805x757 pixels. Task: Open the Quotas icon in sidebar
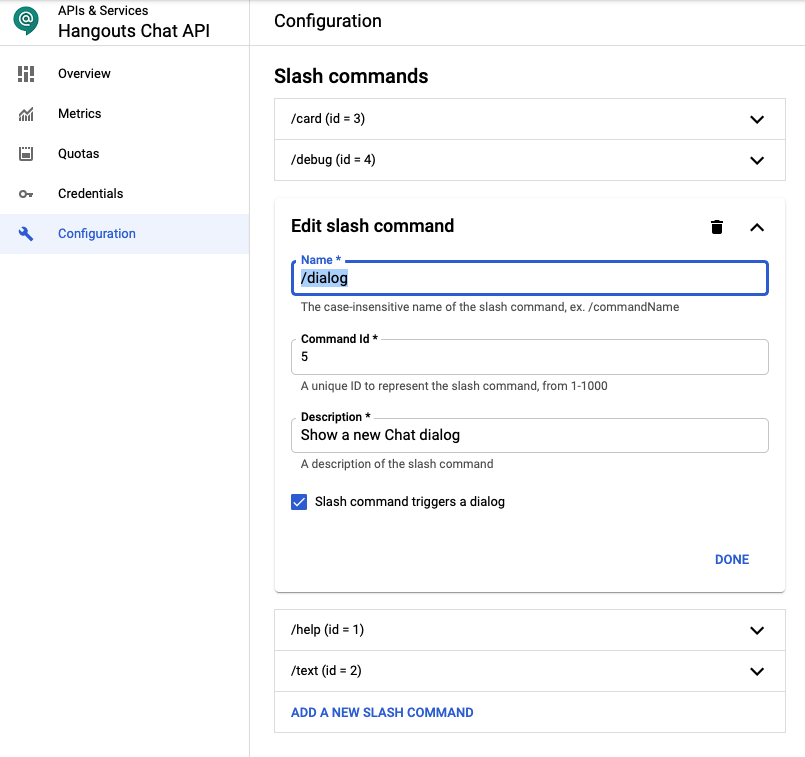click(x=26, y=153)
